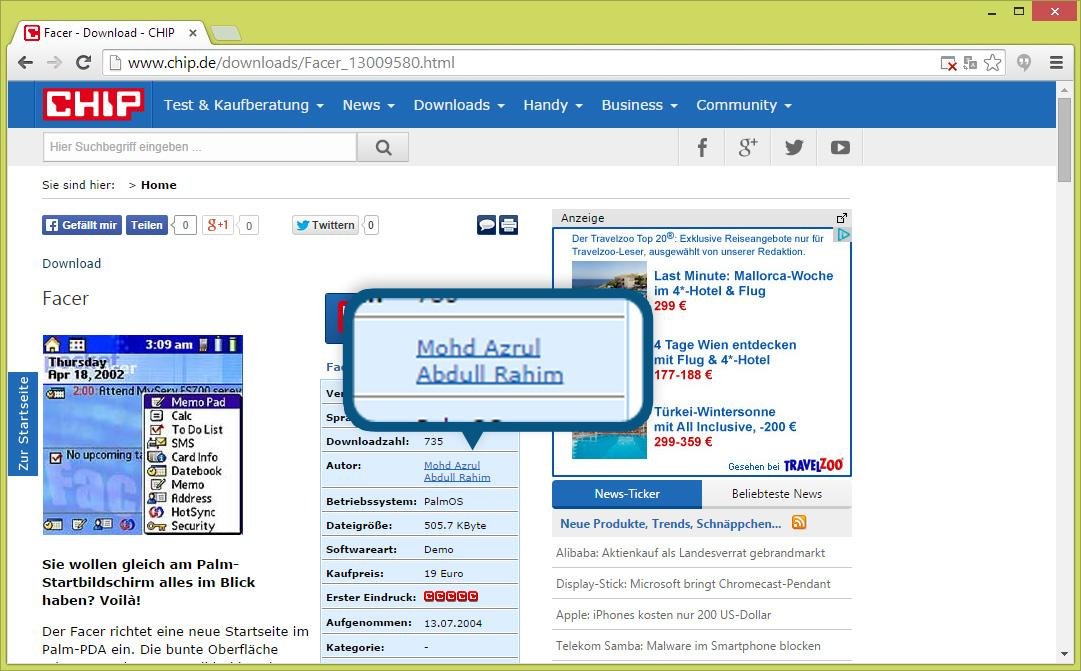Click the Travelzoo logo in the ad
This screenshot has height=671, width=1081.
[813, 465]
